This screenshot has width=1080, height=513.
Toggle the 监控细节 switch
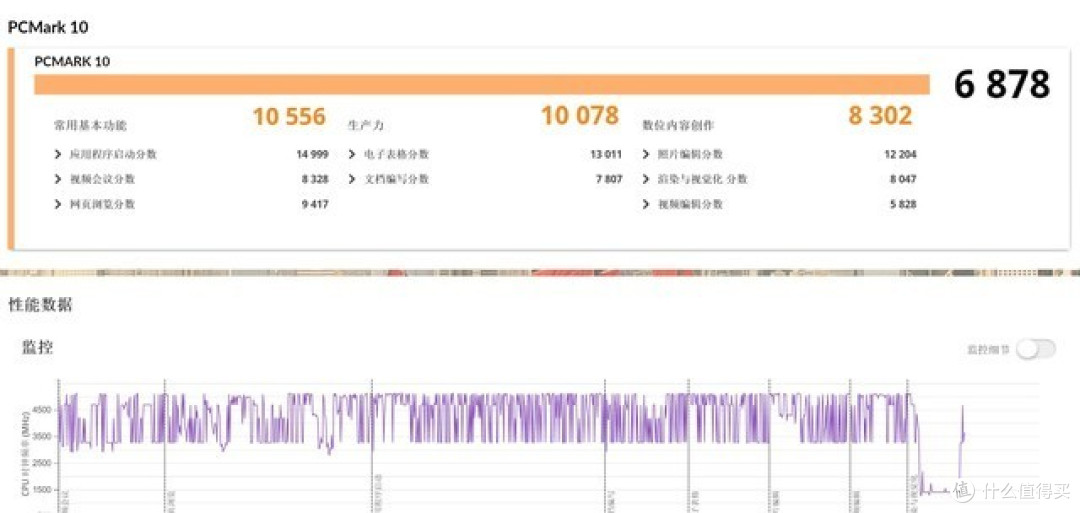coord(1035,349)
